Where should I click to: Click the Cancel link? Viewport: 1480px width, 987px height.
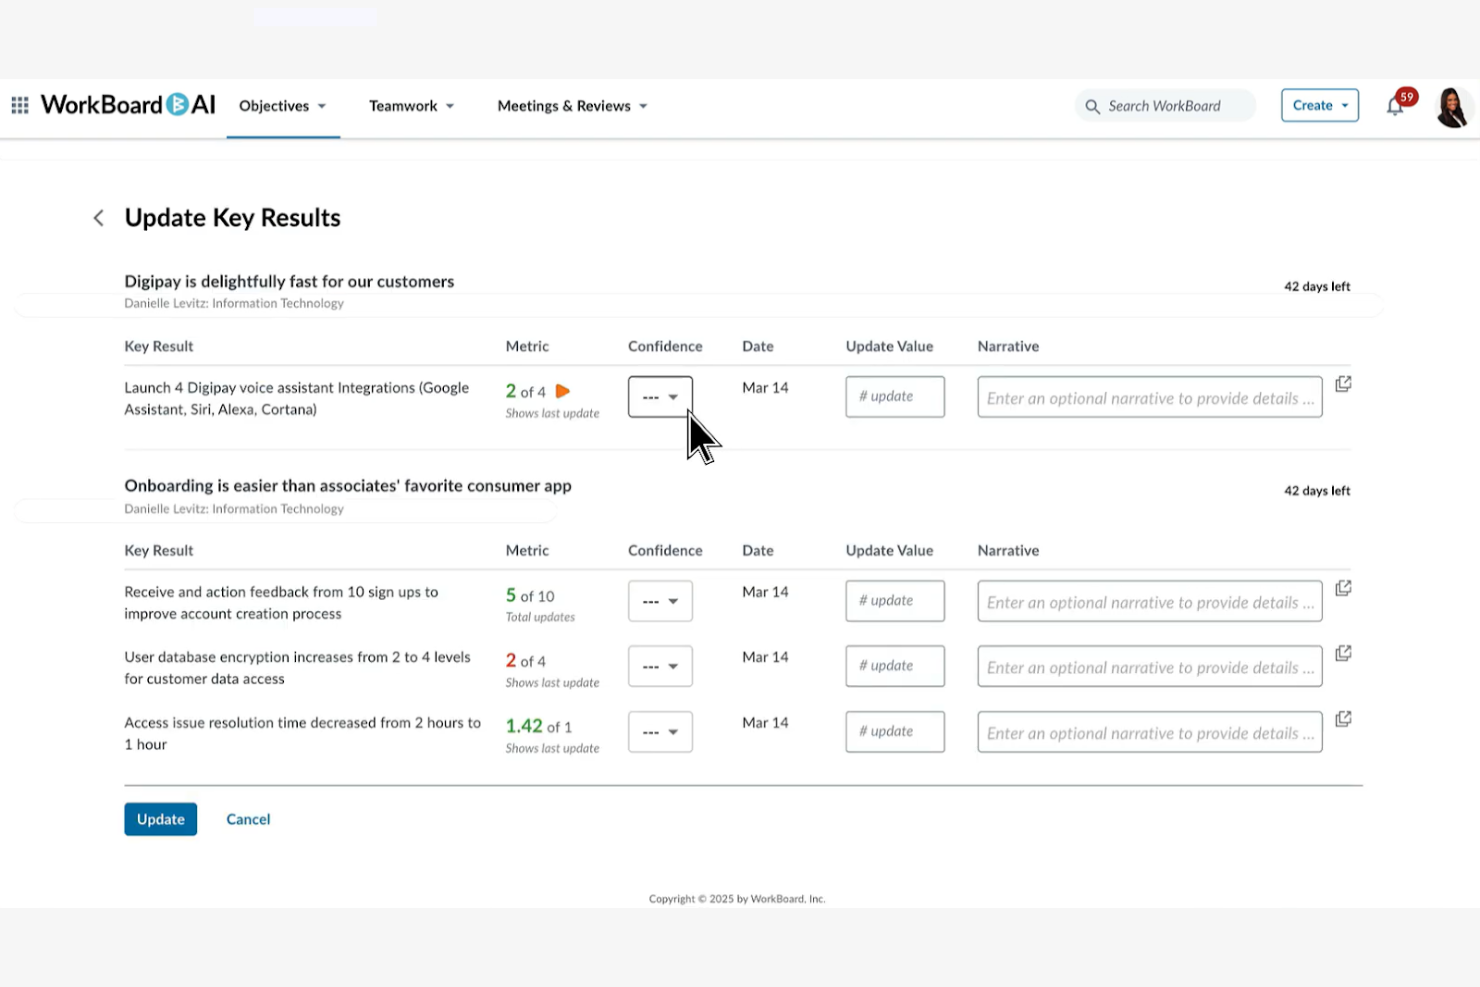pos(248,818)
